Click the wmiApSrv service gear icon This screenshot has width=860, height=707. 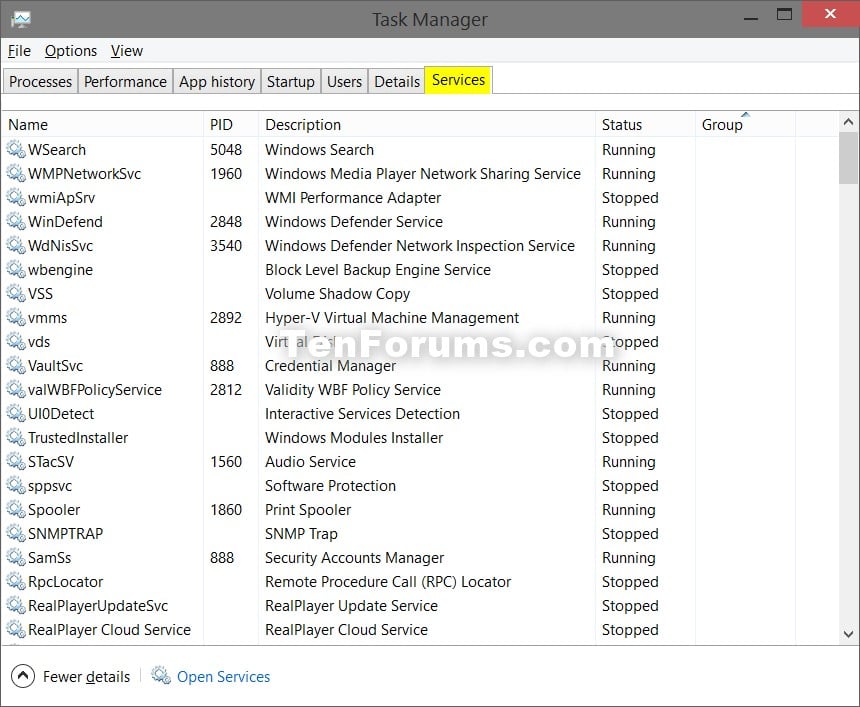16,197
